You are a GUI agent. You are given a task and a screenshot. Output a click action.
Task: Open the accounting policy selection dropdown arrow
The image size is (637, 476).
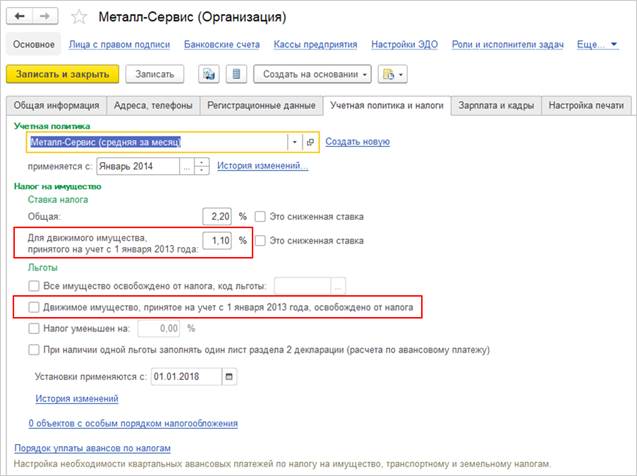pyautogui.click(x=295, y=142)
